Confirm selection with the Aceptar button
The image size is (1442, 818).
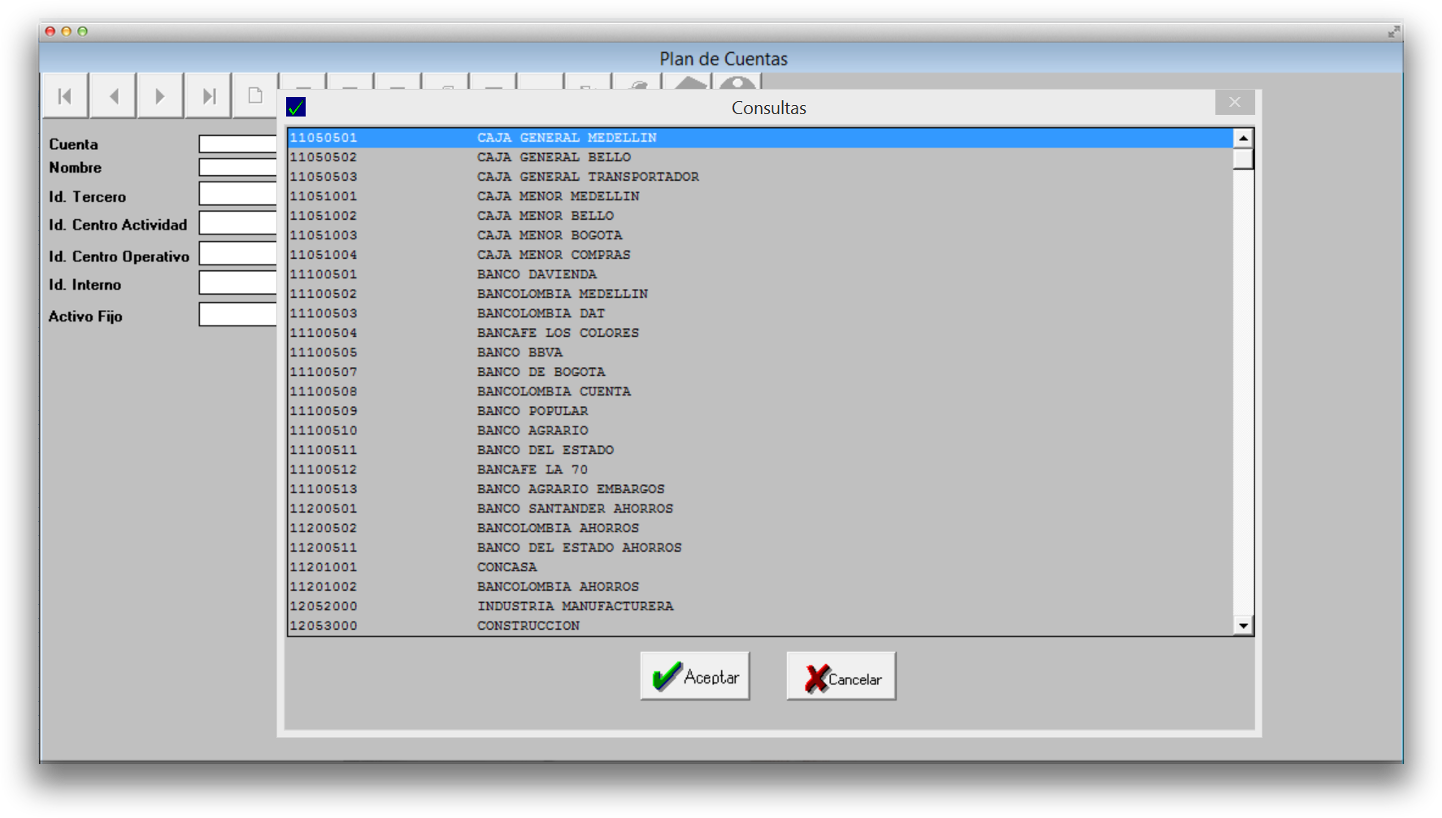(695, 677)
